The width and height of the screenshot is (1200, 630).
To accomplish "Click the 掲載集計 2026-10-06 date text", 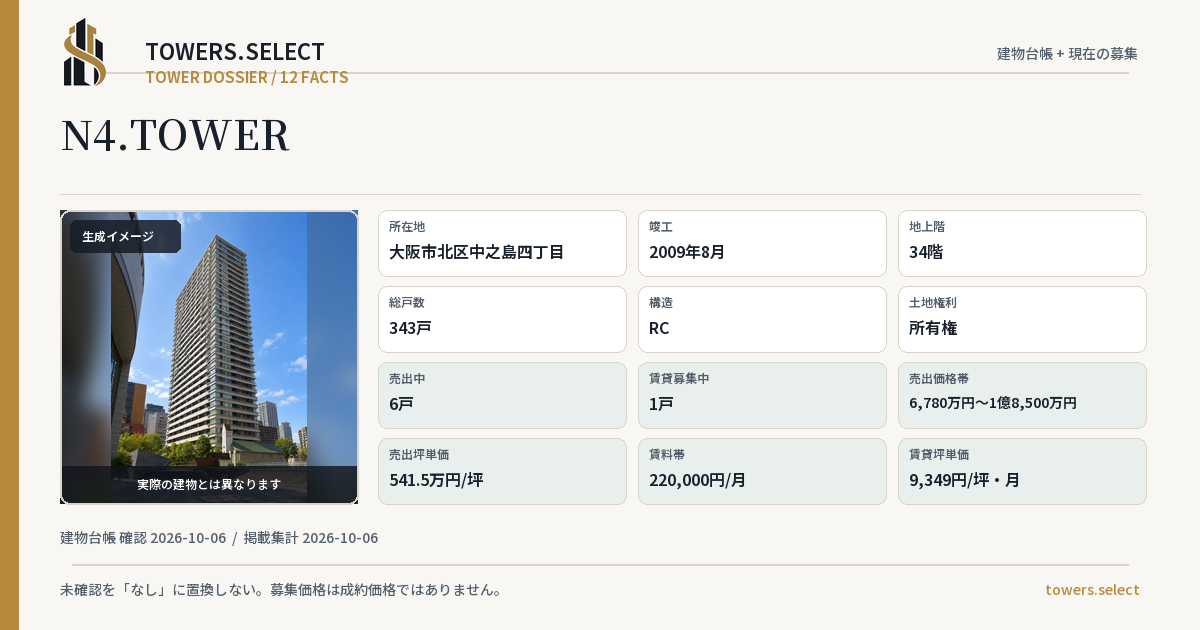I will click(x=311, y=538).
